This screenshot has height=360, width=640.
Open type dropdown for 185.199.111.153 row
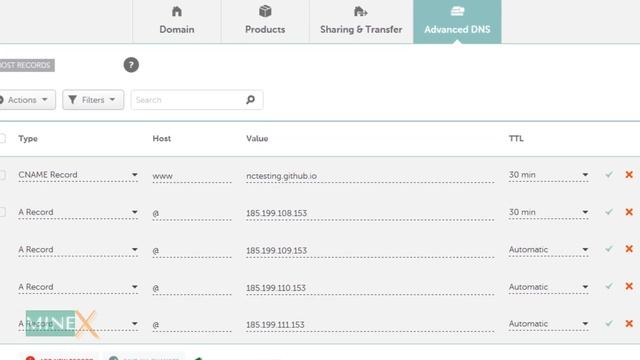(78, 324)
